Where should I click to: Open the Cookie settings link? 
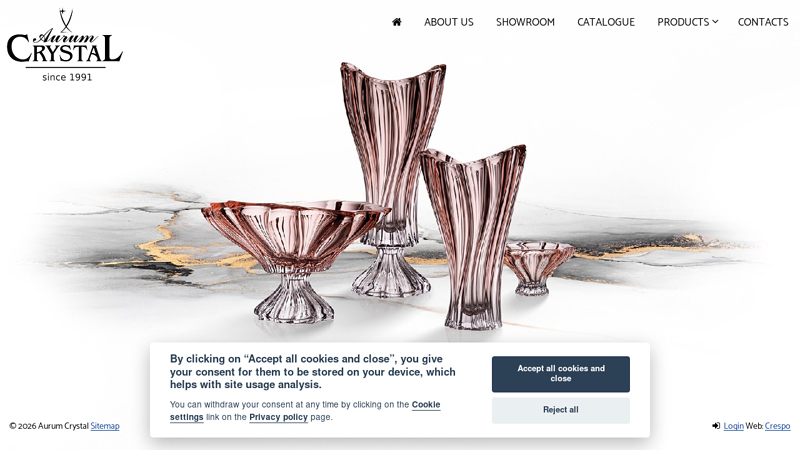[x=305, y=411]
